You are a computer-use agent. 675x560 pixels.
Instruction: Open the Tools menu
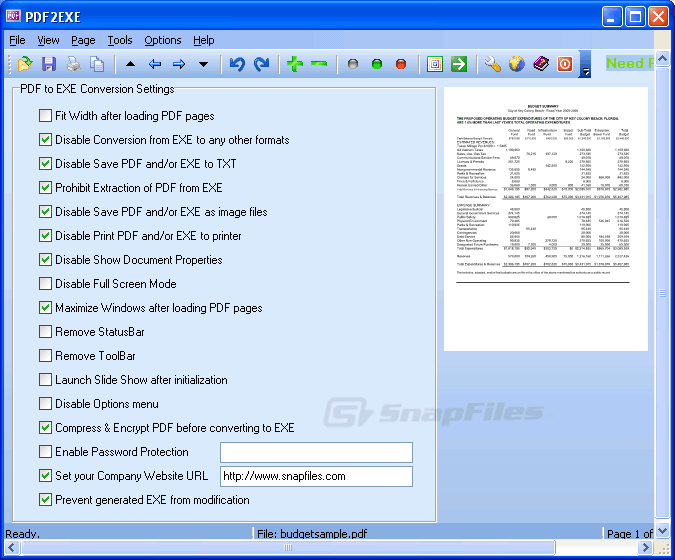tap(120, 40)
